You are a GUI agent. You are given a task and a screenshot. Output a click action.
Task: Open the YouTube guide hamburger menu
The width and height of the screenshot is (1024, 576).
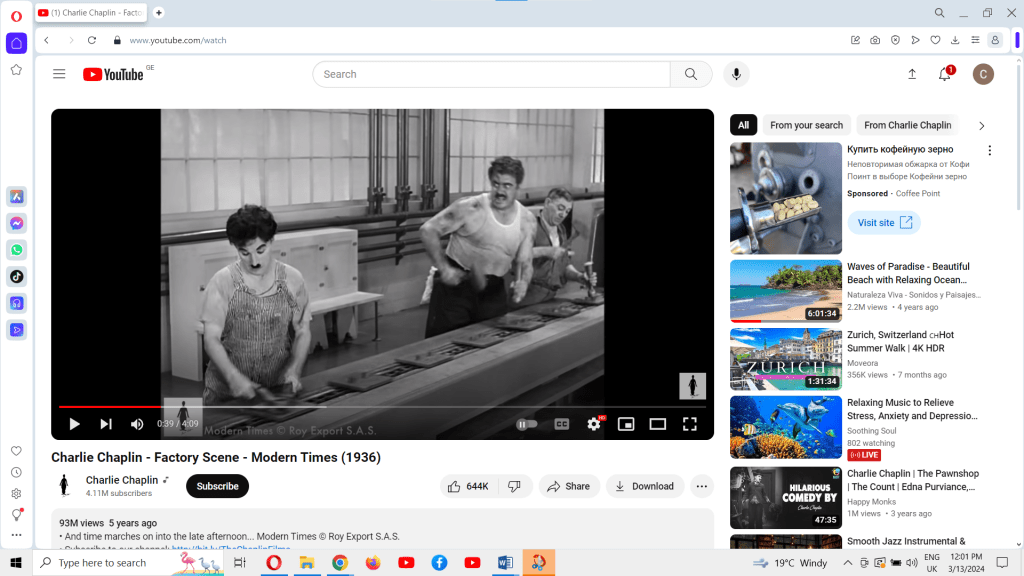[x=59, y=74]
